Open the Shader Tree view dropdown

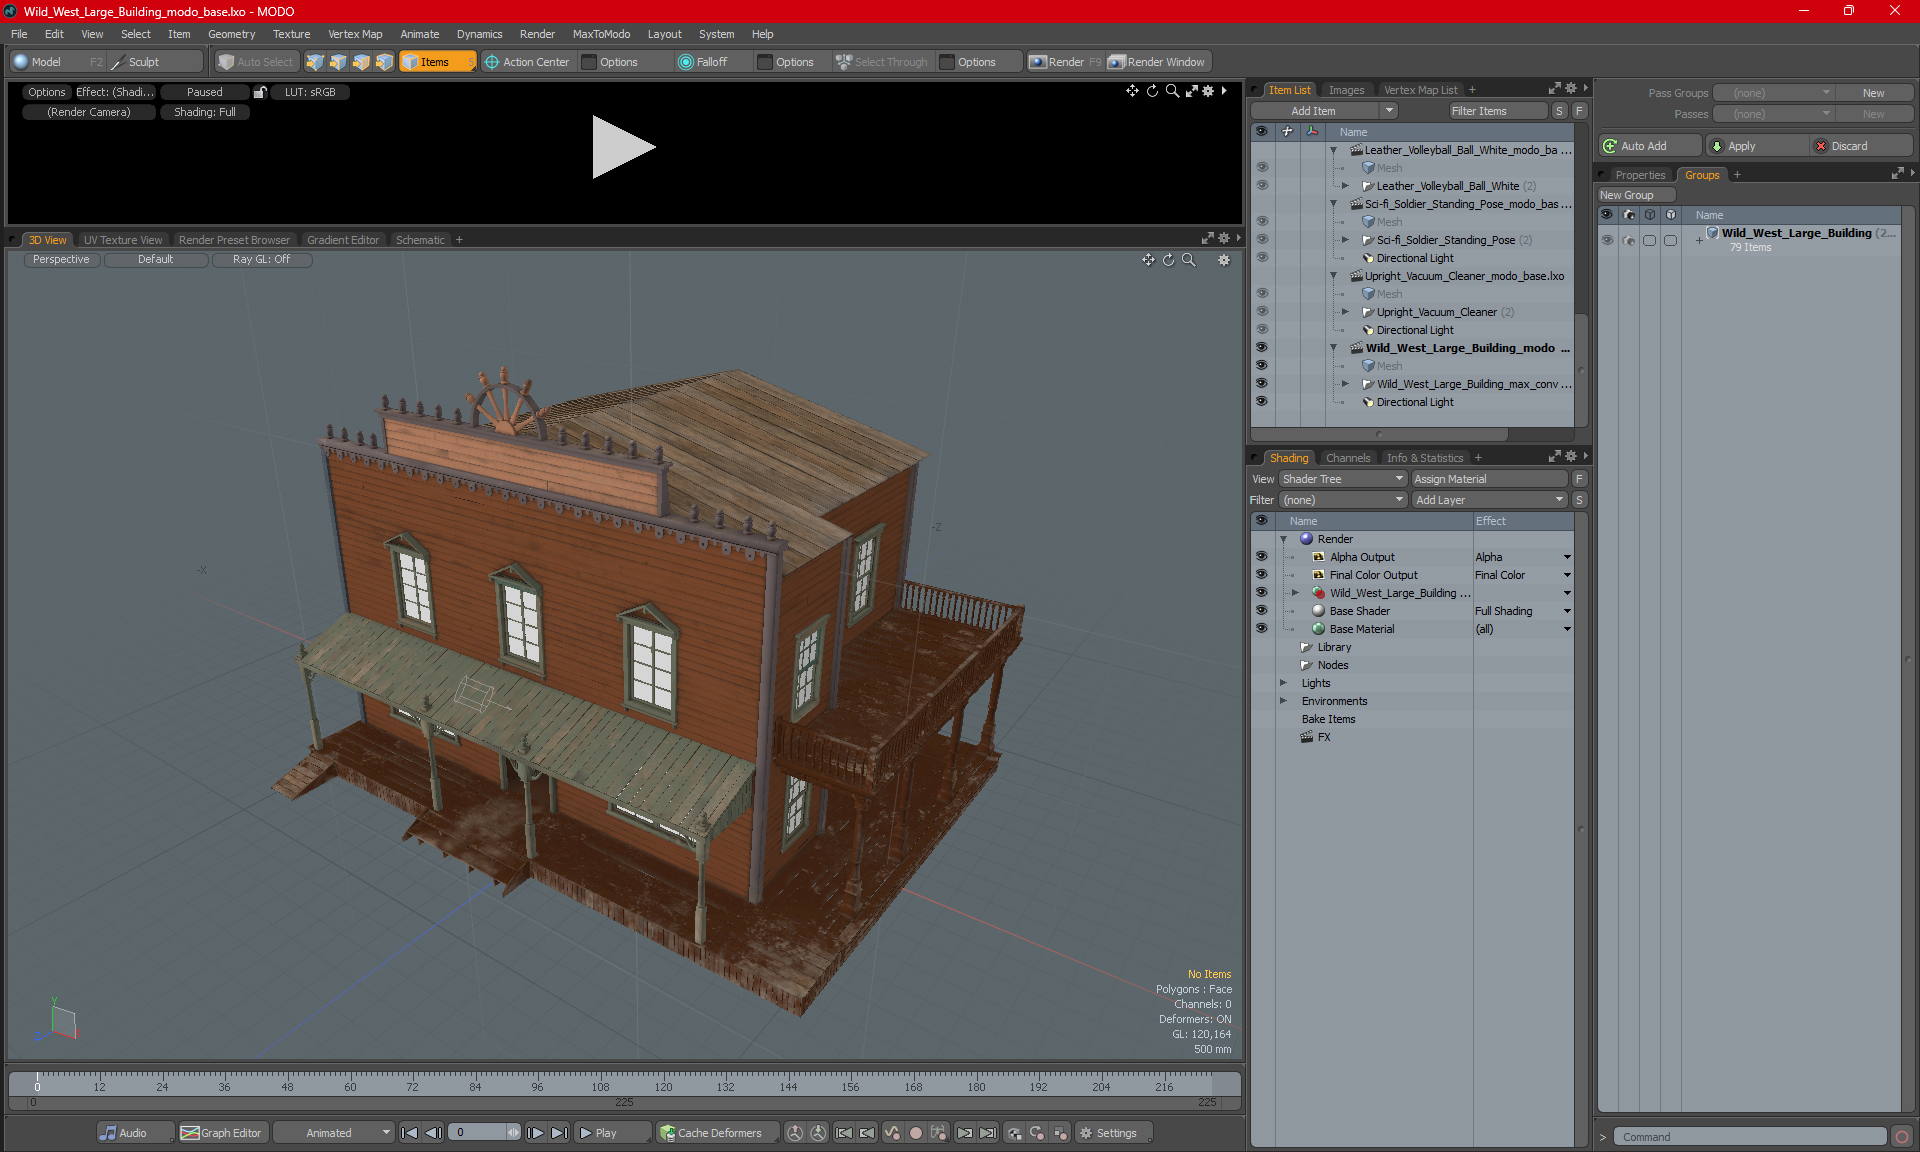(x=1343, y=479)
